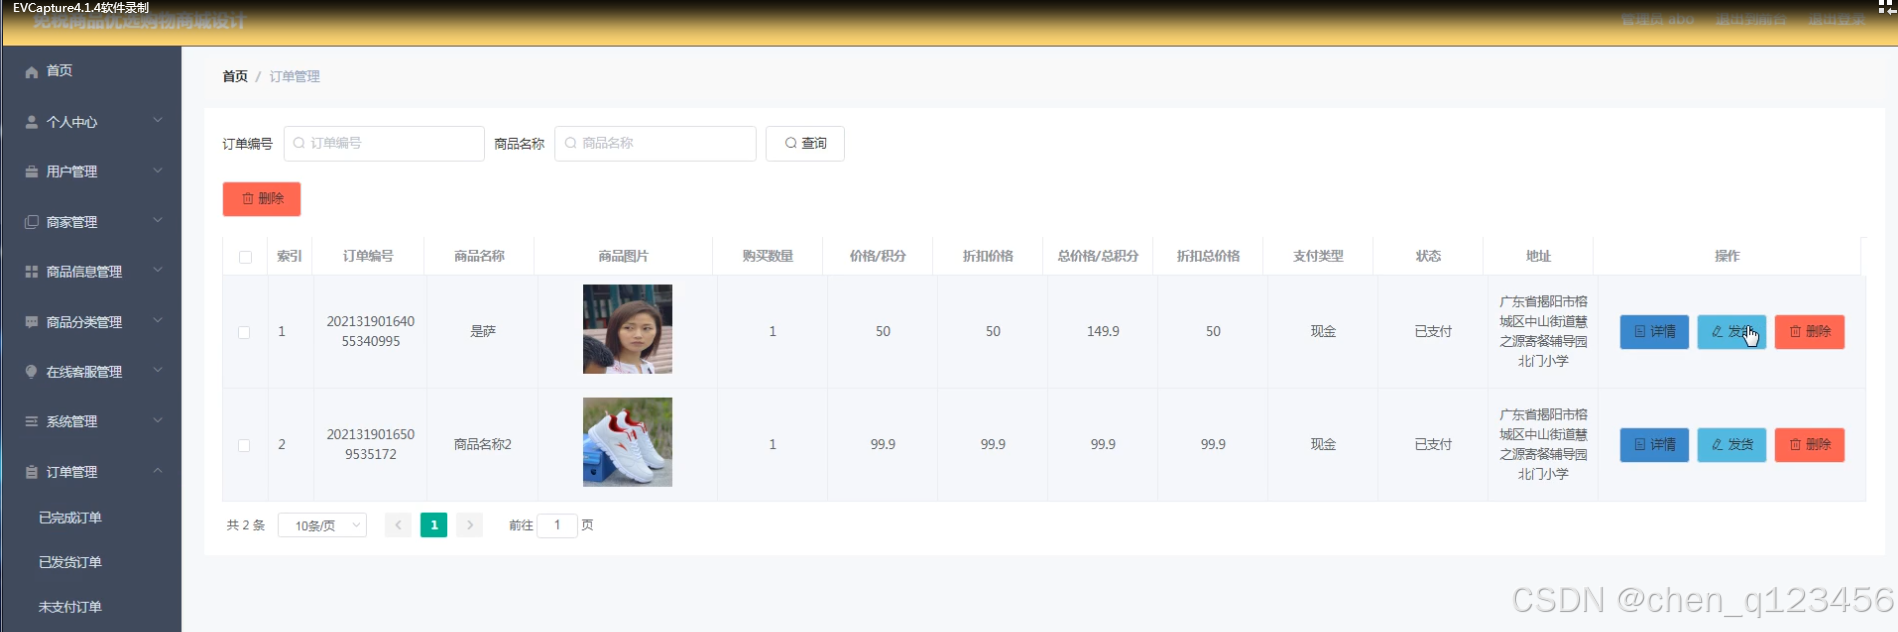Expand the 商品分类管理 menu chevron
This screenshot has height=632, width=1898.
click(158, 321)
